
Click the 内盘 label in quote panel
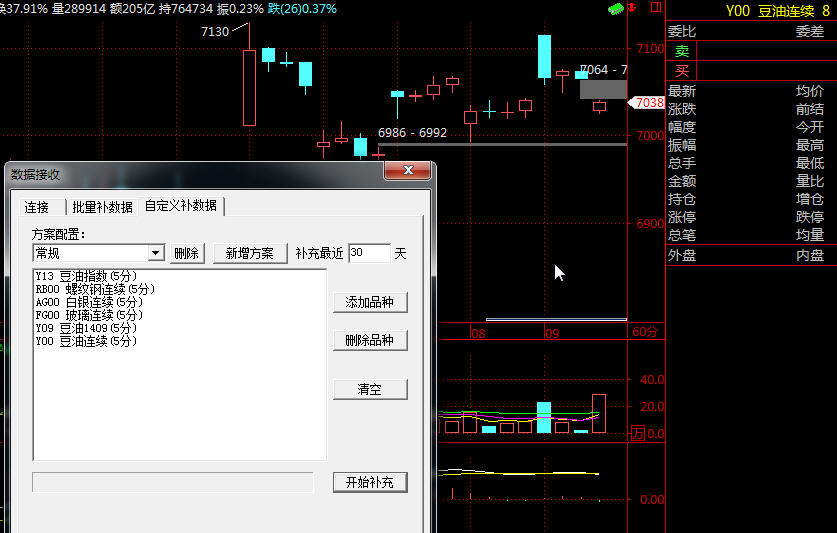[x=810, y=255]
